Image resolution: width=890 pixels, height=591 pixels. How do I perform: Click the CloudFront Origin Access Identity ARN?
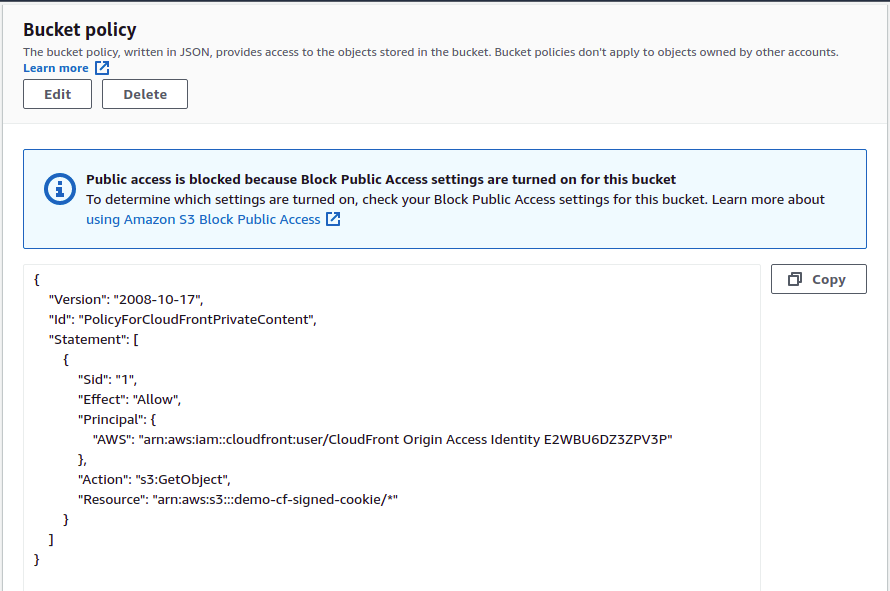(411, 439)
